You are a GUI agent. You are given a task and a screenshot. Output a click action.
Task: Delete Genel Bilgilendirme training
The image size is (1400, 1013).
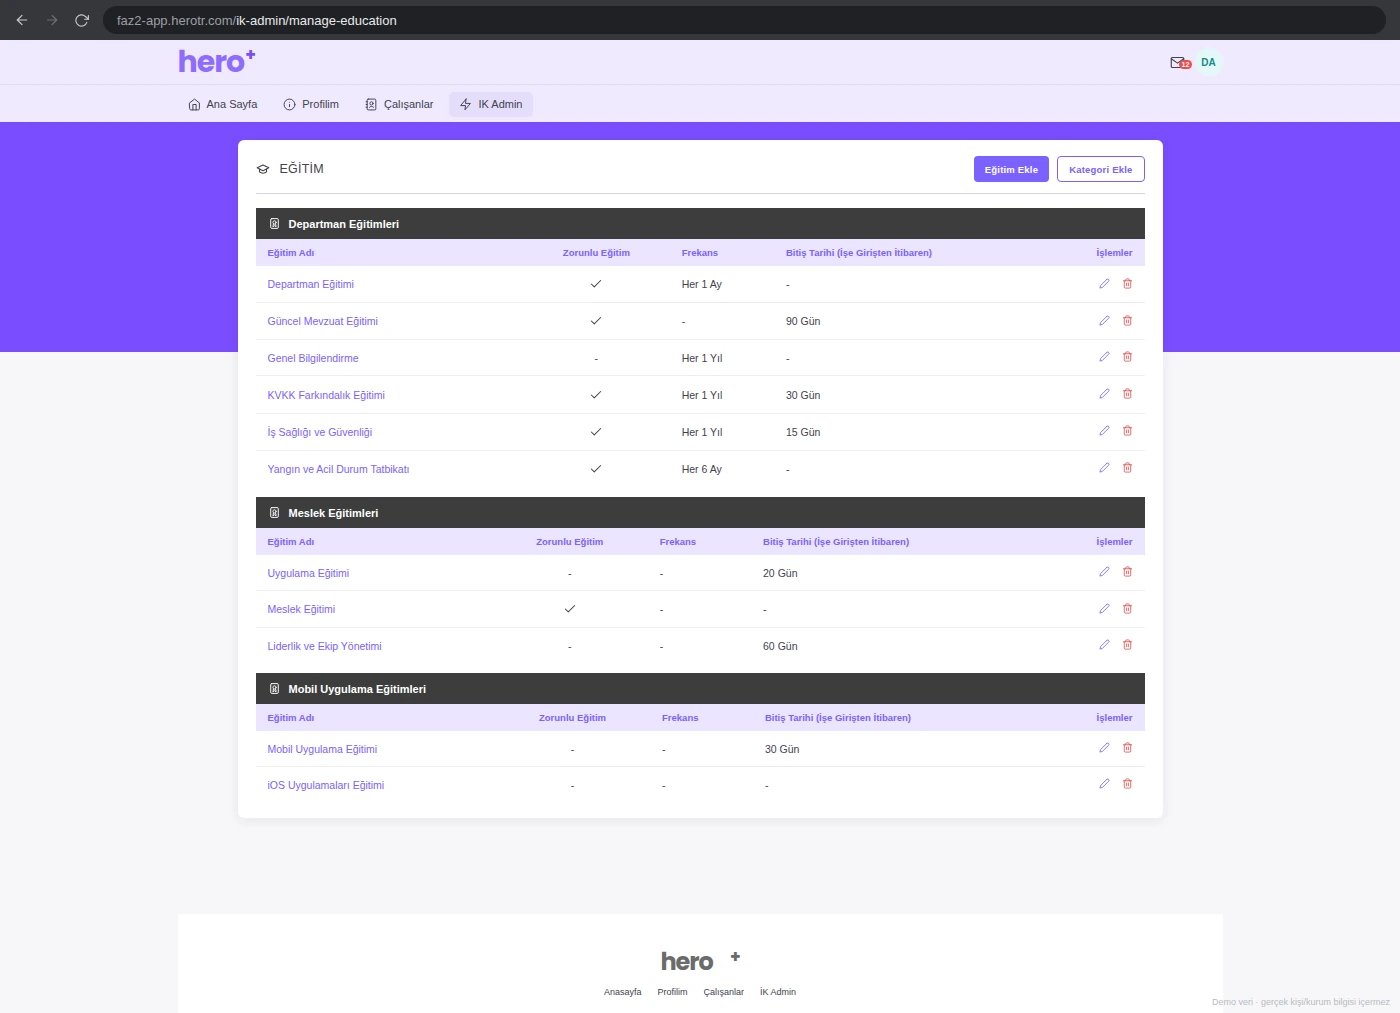(1127, 357)
